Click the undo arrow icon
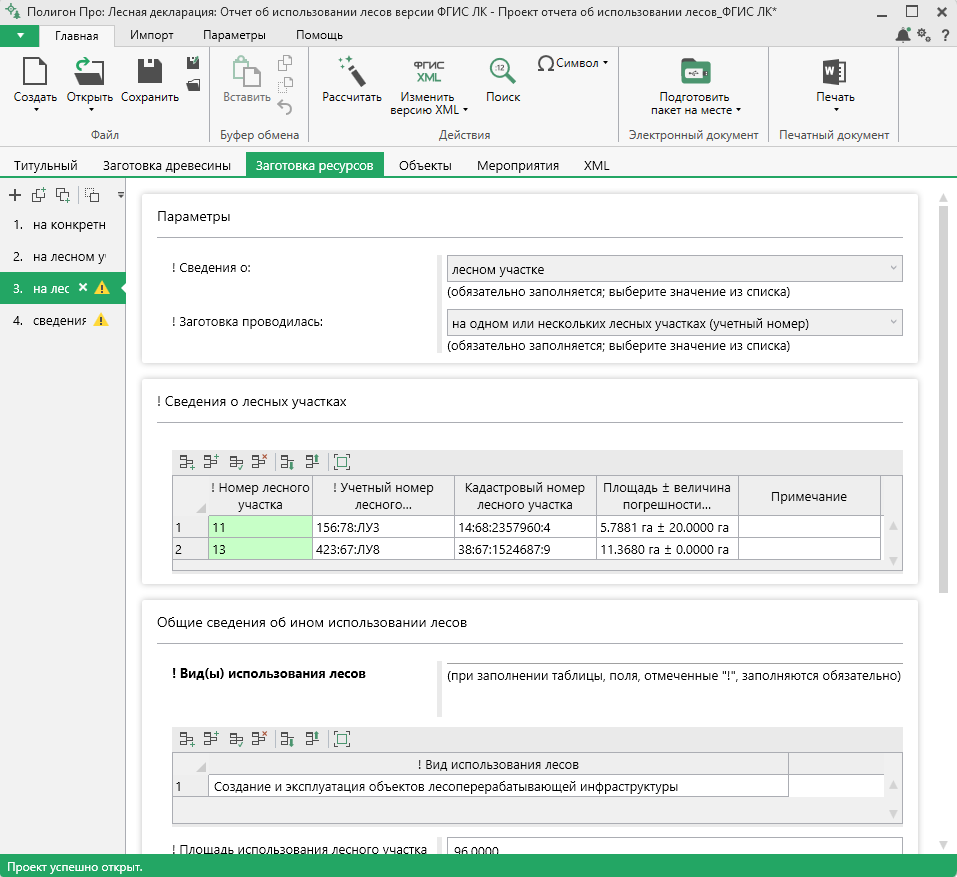957x877 pixels. 285,107
